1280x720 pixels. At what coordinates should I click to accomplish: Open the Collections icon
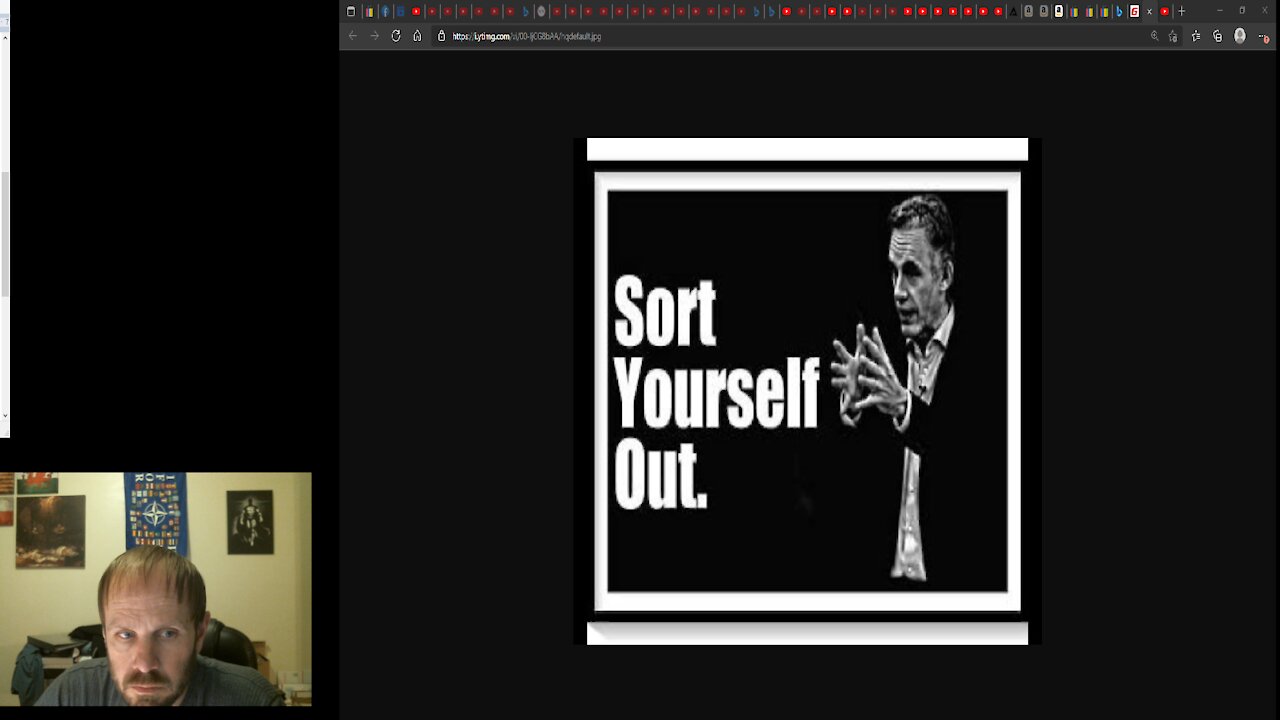click(x=1217, y=36)
